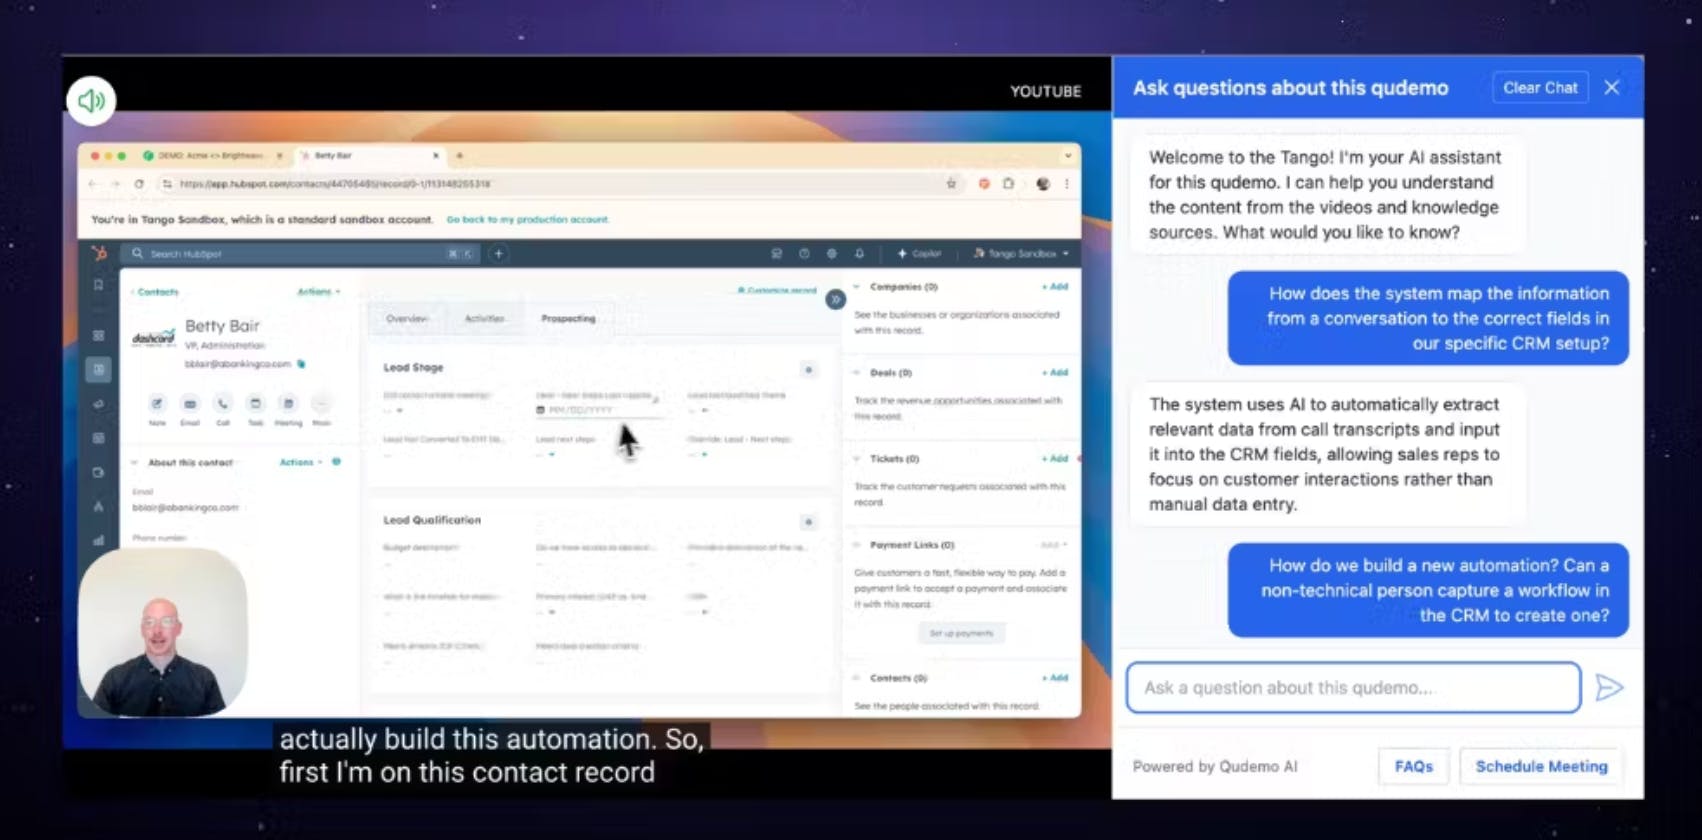Mute the video with the speaker icon

tap(91, 101)
